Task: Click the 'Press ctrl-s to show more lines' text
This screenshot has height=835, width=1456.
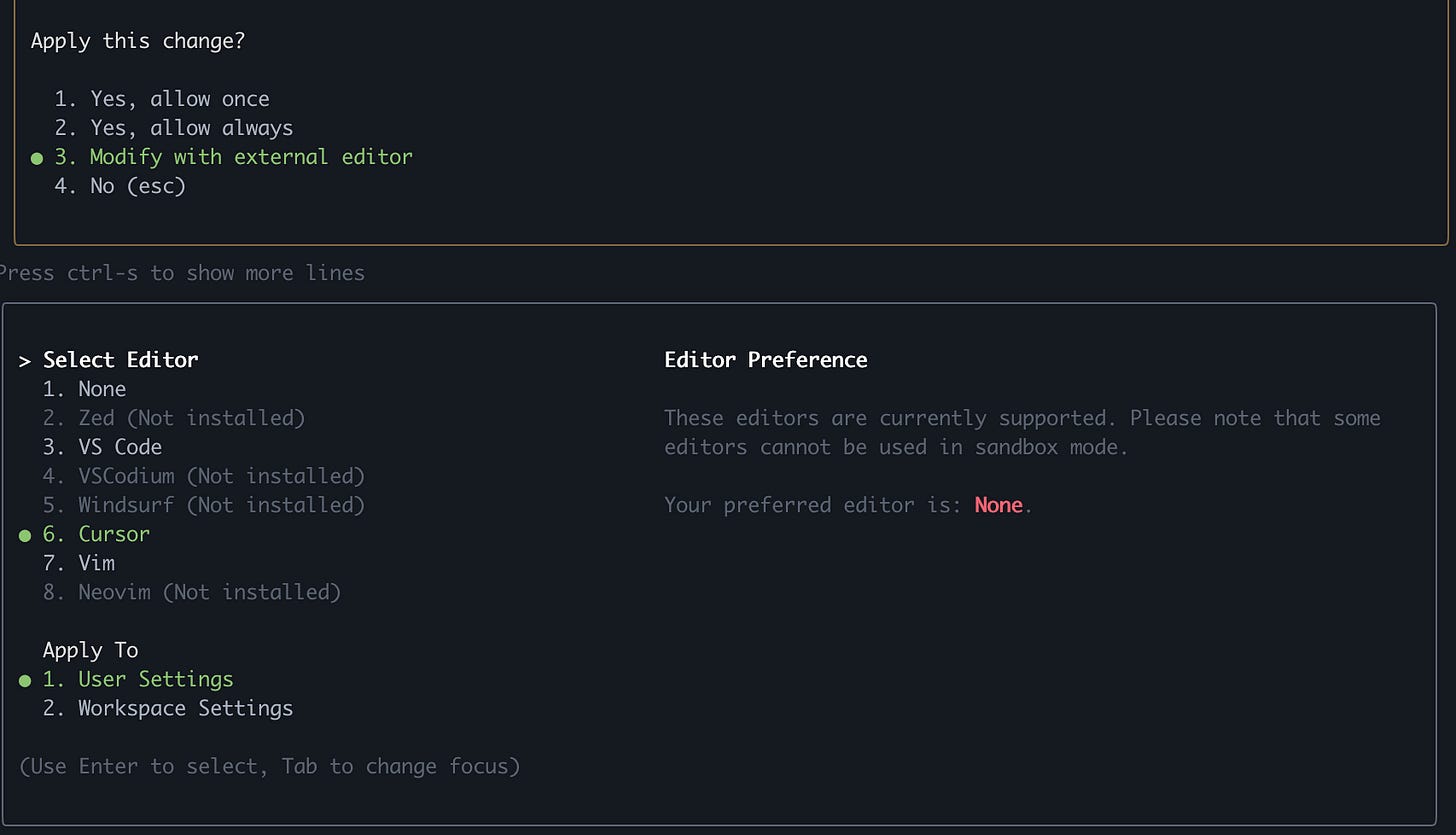Action: [x=182, y=272]
